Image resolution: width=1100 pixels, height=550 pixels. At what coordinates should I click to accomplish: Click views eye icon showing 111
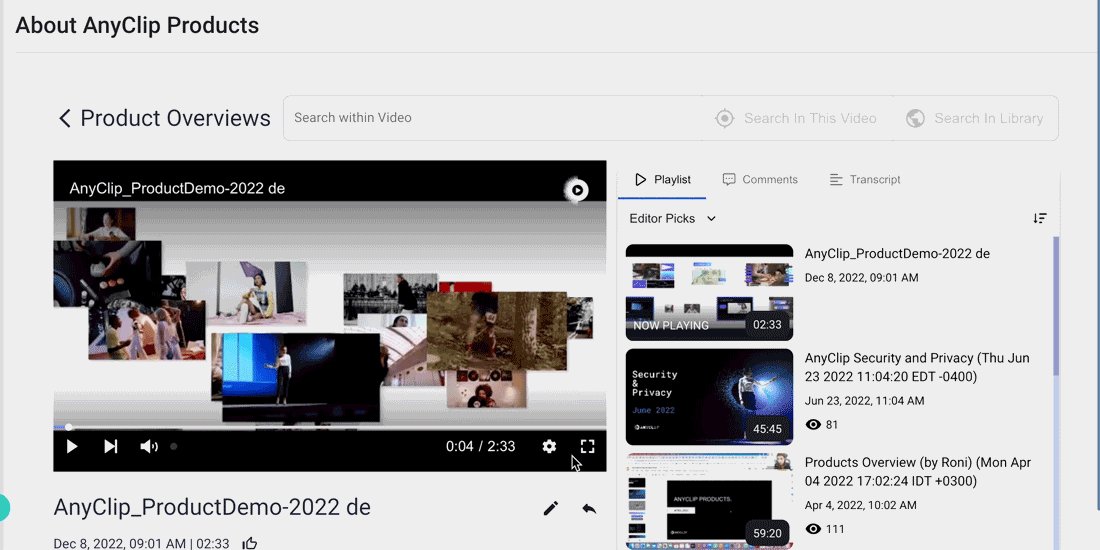pyautogui.click(x=813, y=529)
